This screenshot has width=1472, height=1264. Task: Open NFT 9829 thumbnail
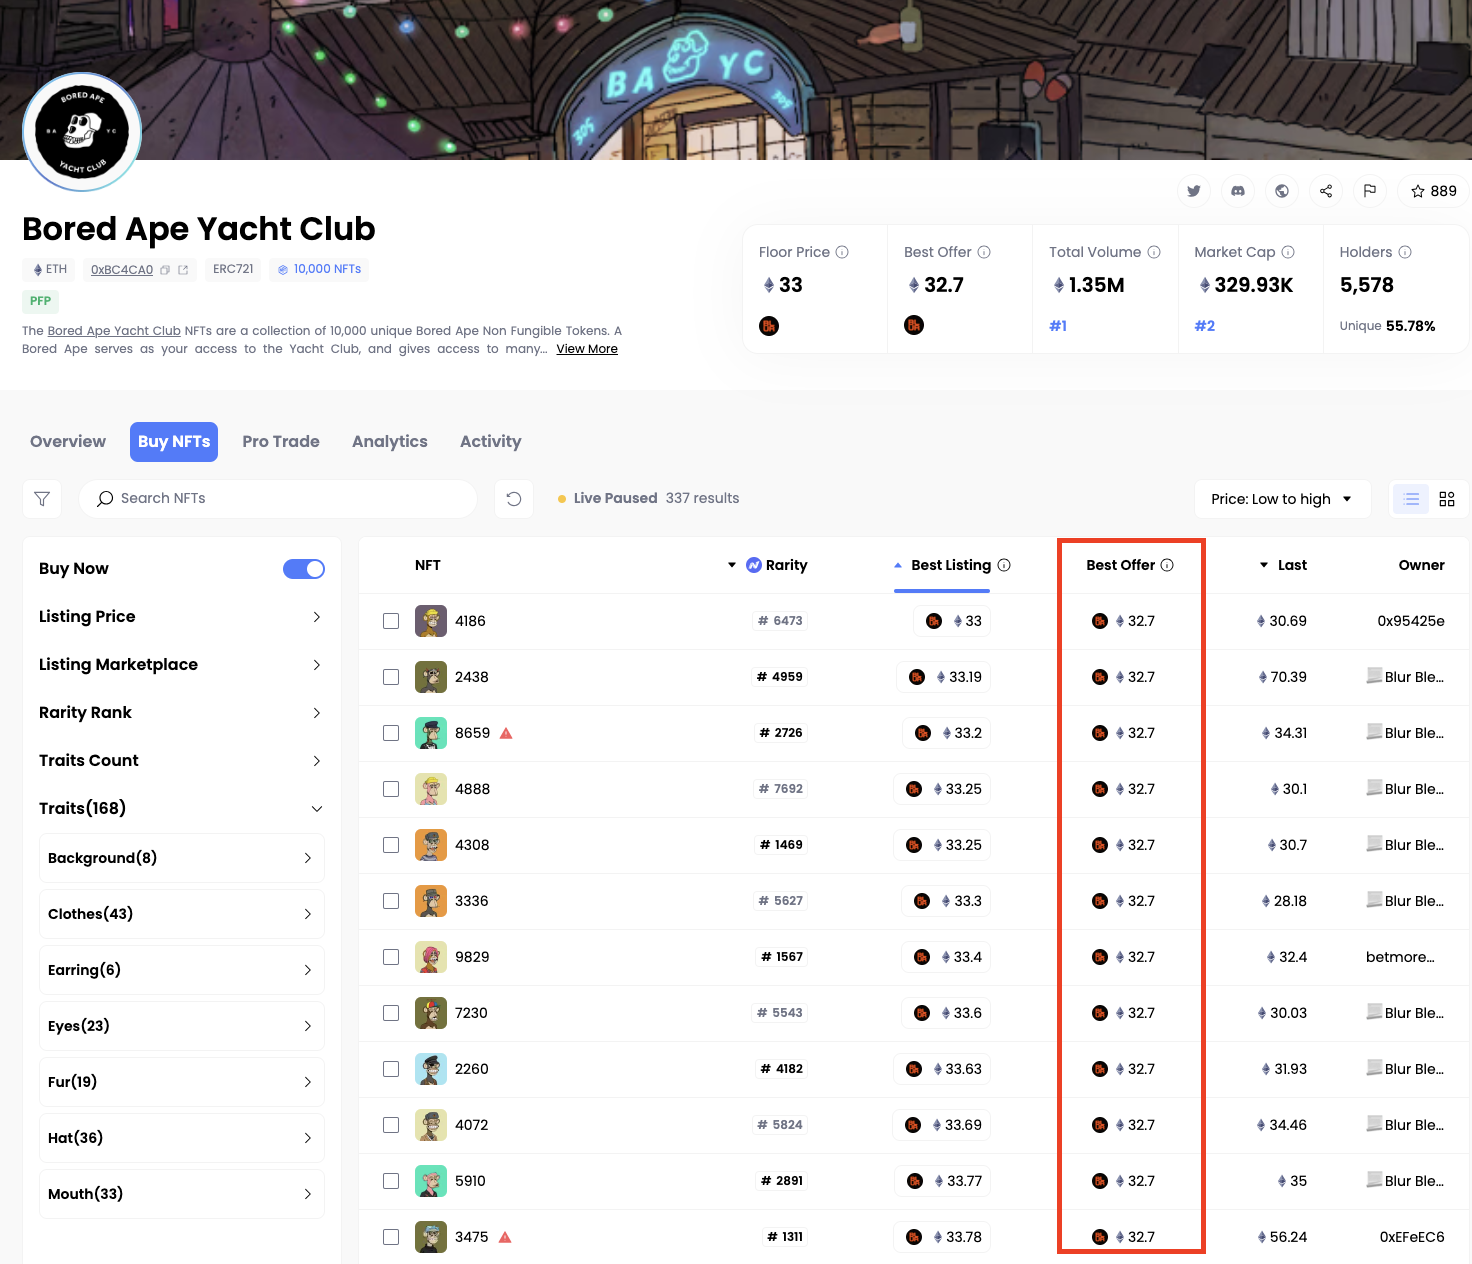pyautogui.click(x=431, y=957)
